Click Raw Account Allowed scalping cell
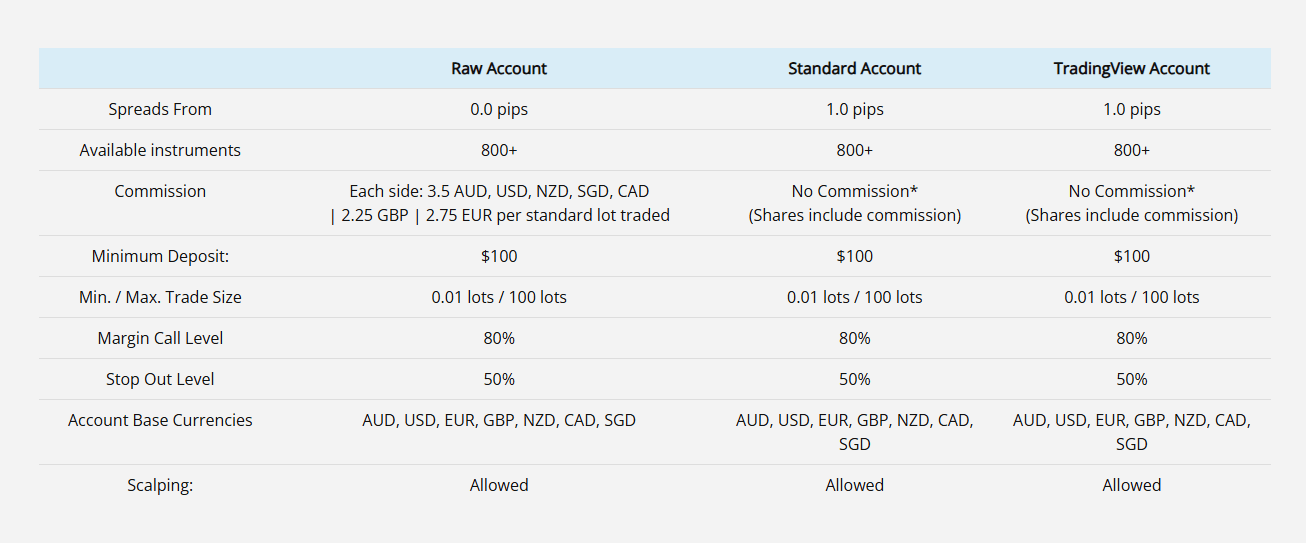Image resolution: width=1306 pixels, height=543 pixels. tap(499, 486)
